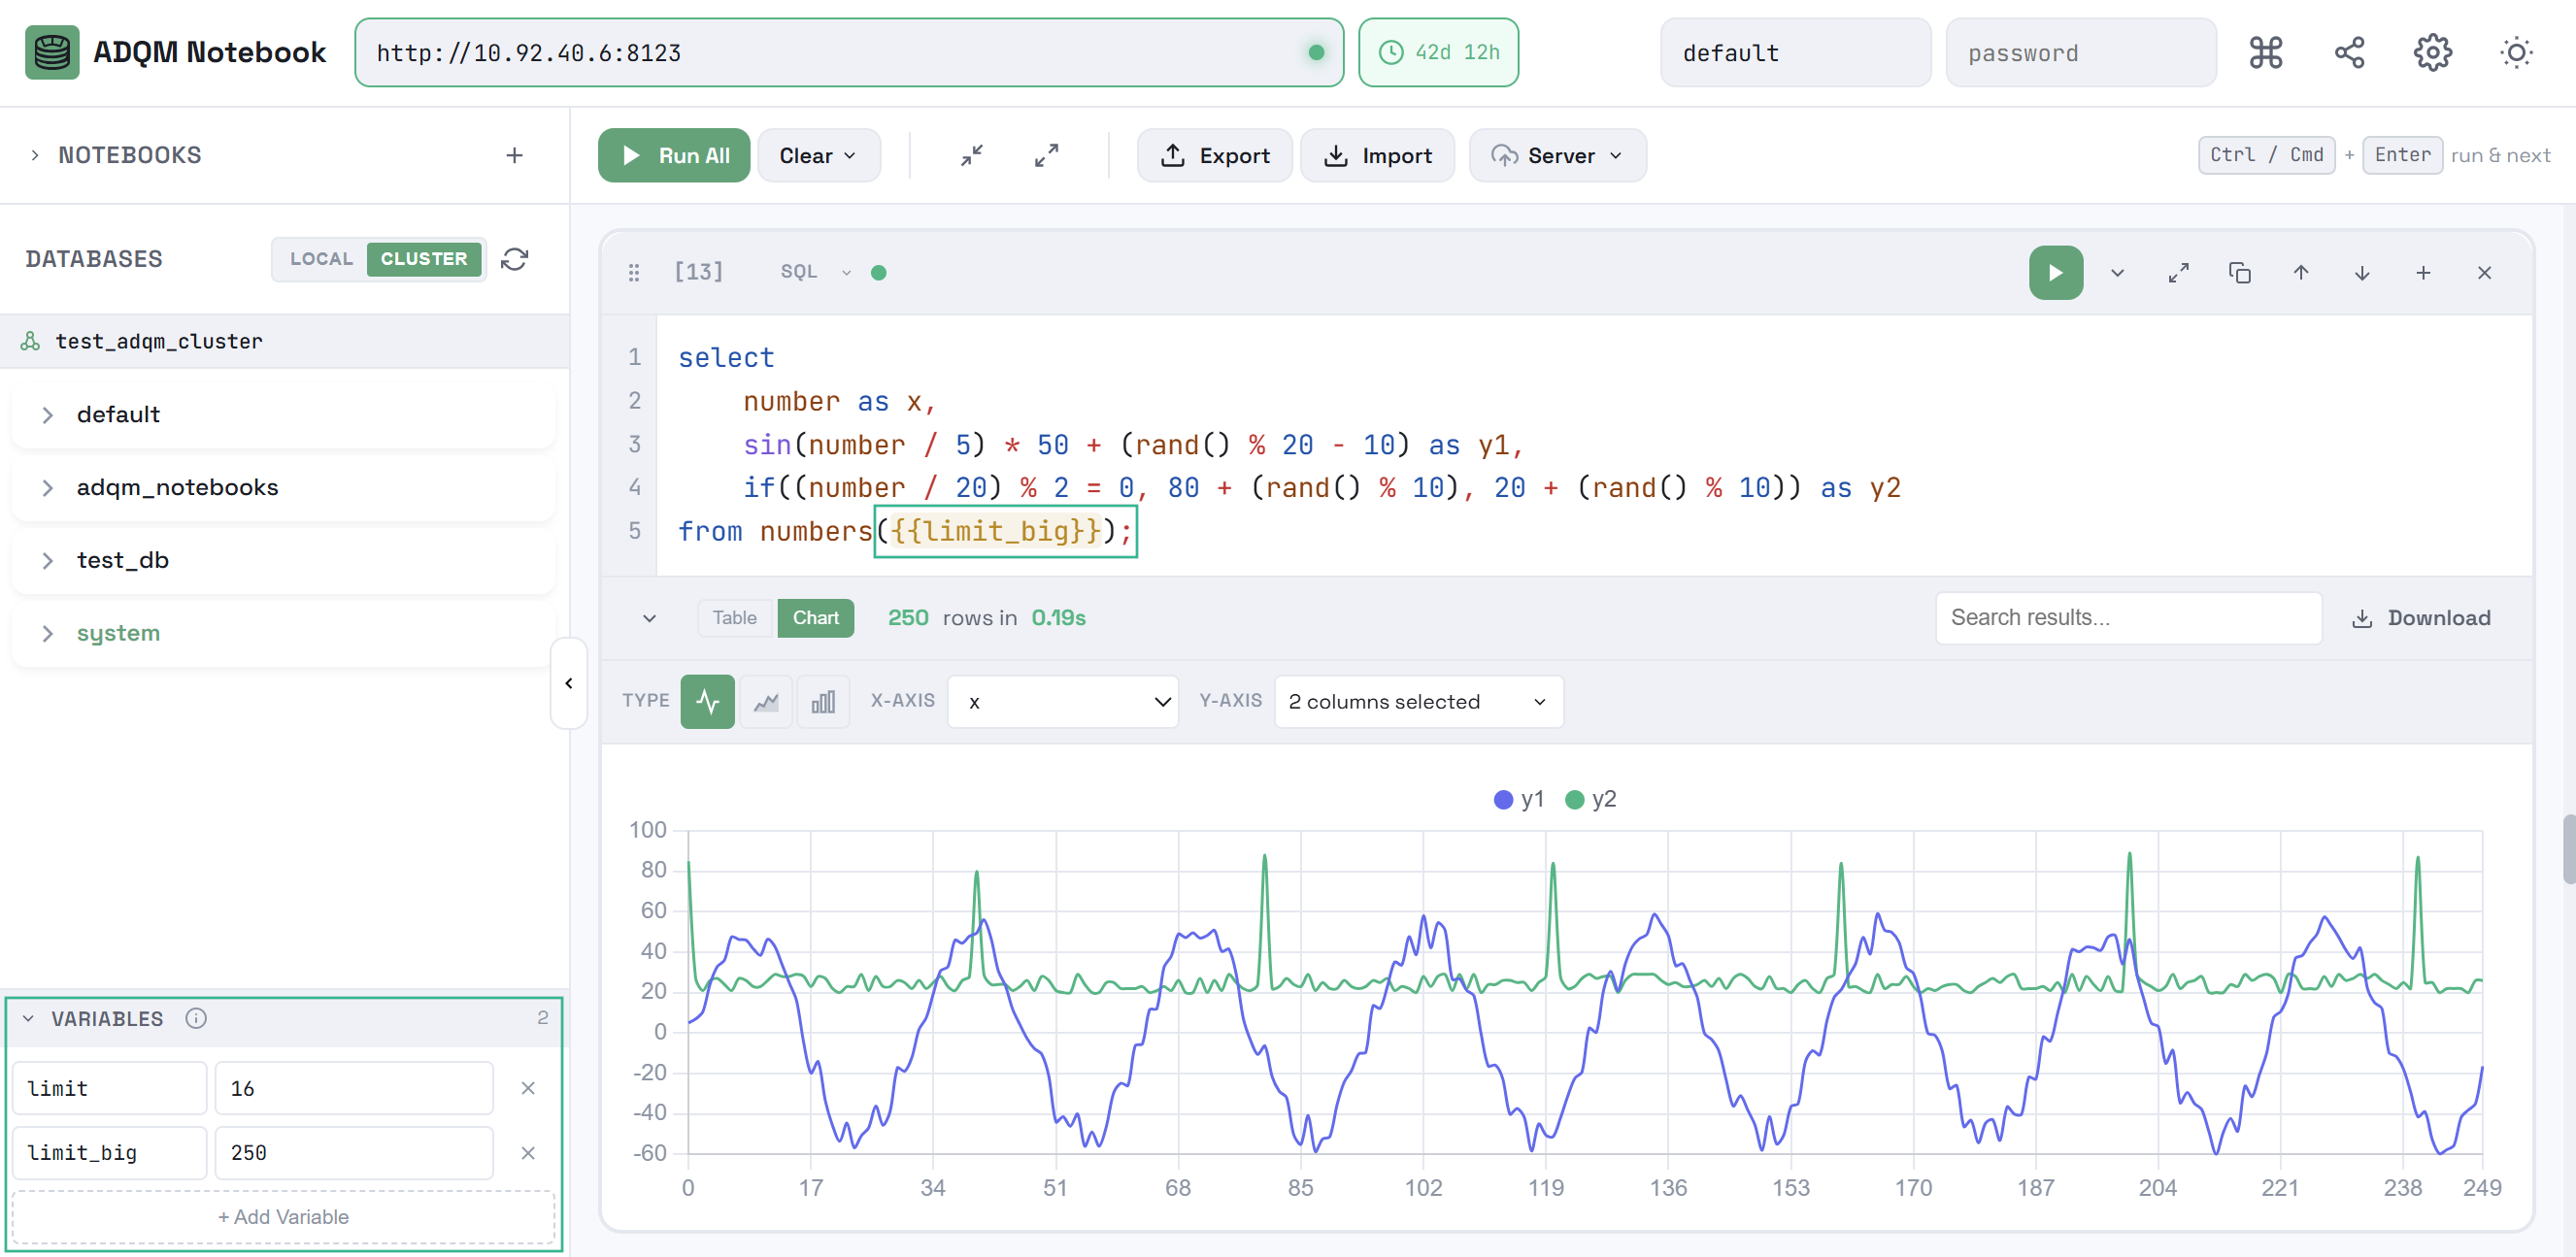Open the Server menu
This screenshot has height=1257, width=2576.
[1557, 155]
